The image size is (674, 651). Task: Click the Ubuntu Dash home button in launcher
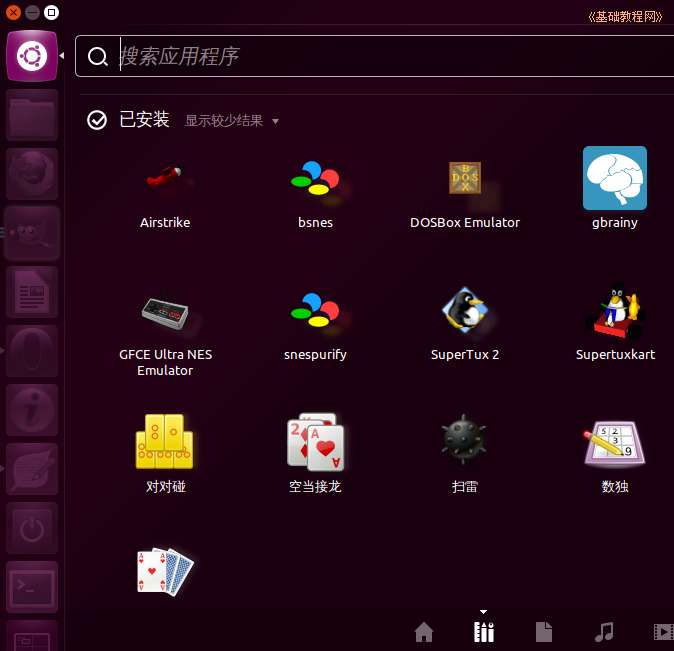point(32,56)
